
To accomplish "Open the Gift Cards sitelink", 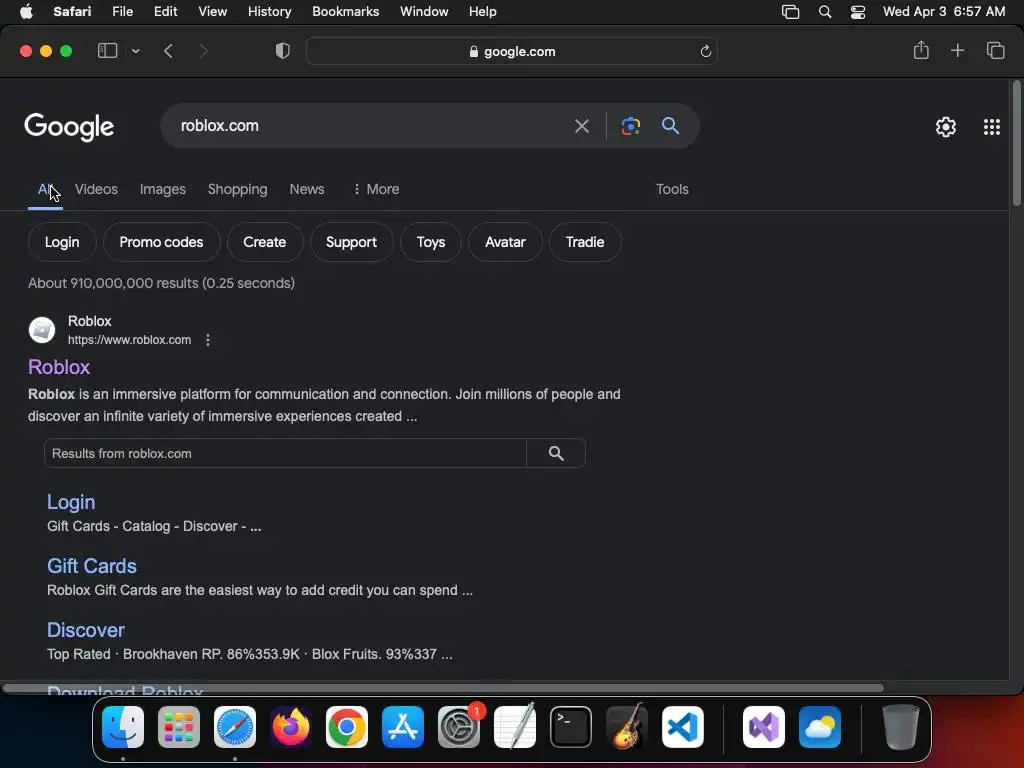I will pos(92,566).
